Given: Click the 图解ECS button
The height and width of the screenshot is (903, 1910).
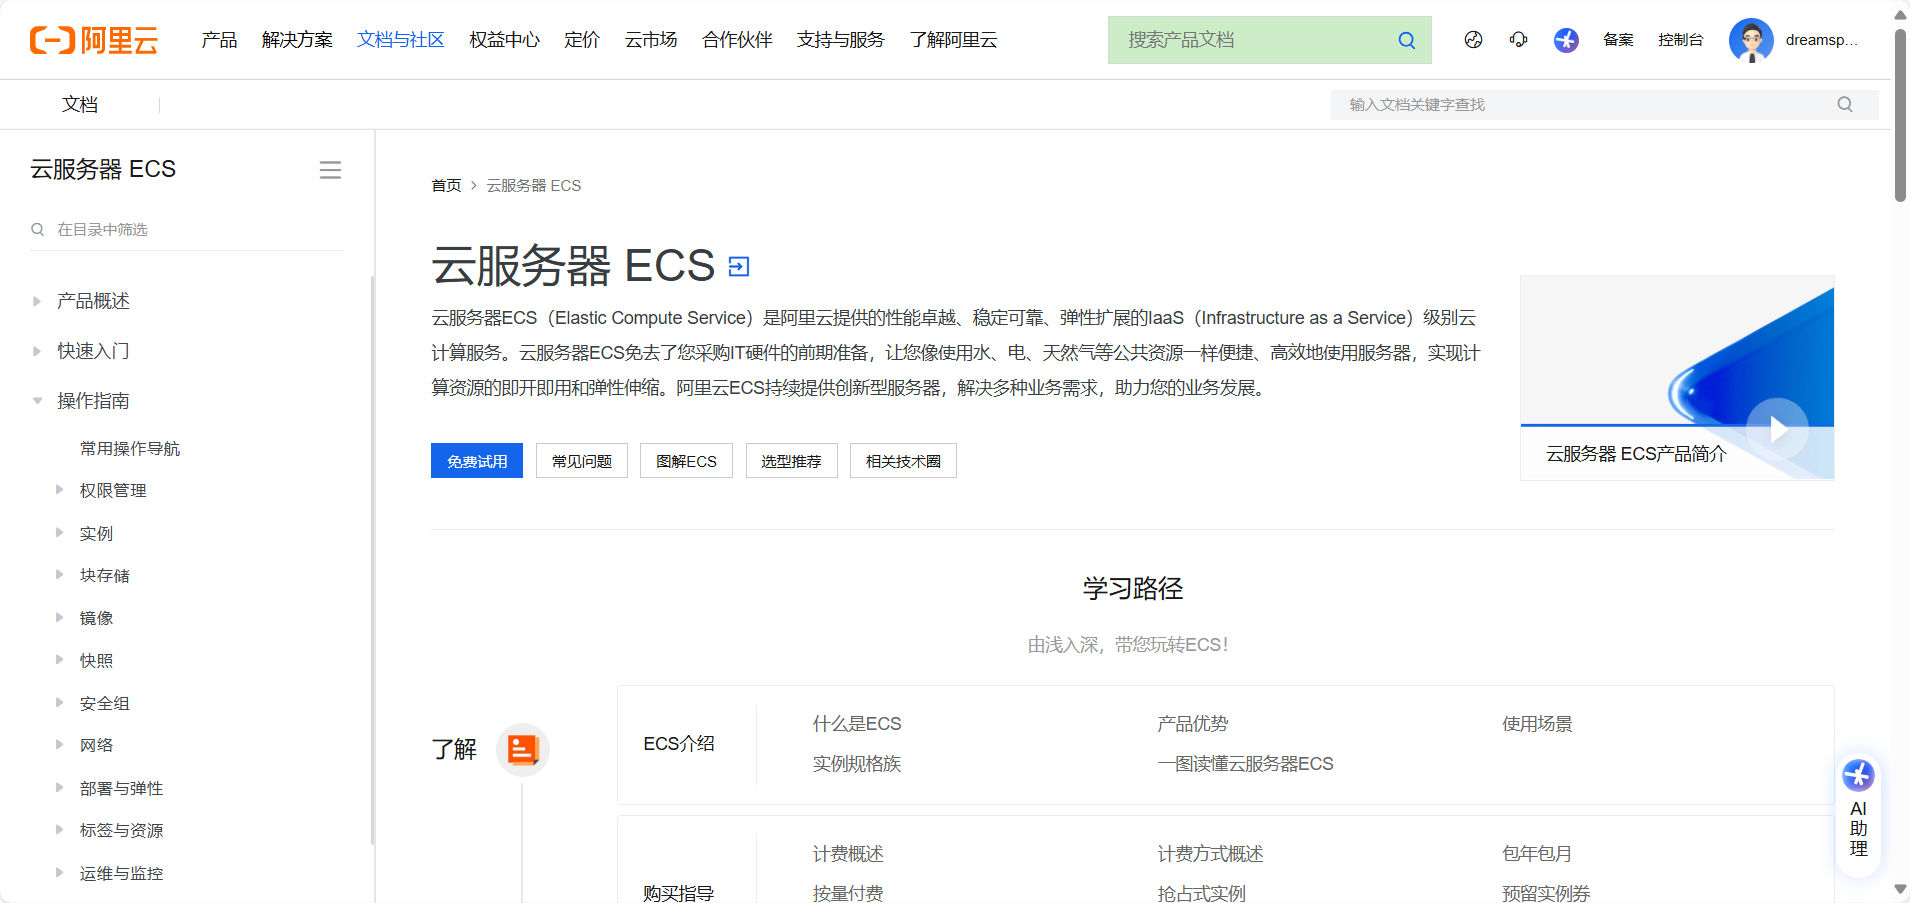Looking at the screenshot, I should (x=686, y=461).
